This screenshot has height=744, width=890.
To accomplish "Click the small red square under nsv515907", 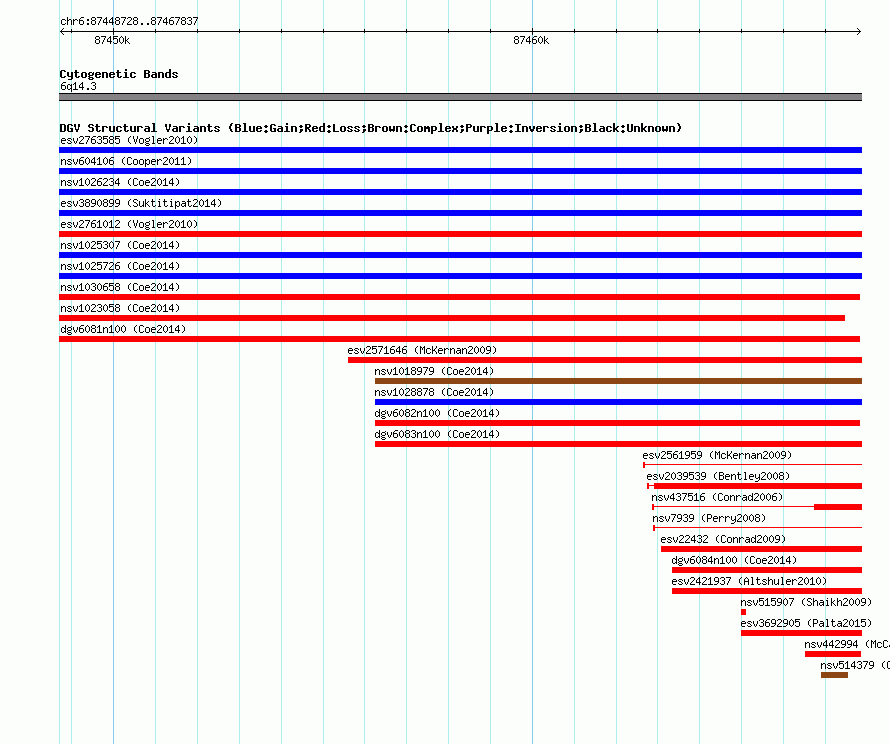I will (743, 612).
